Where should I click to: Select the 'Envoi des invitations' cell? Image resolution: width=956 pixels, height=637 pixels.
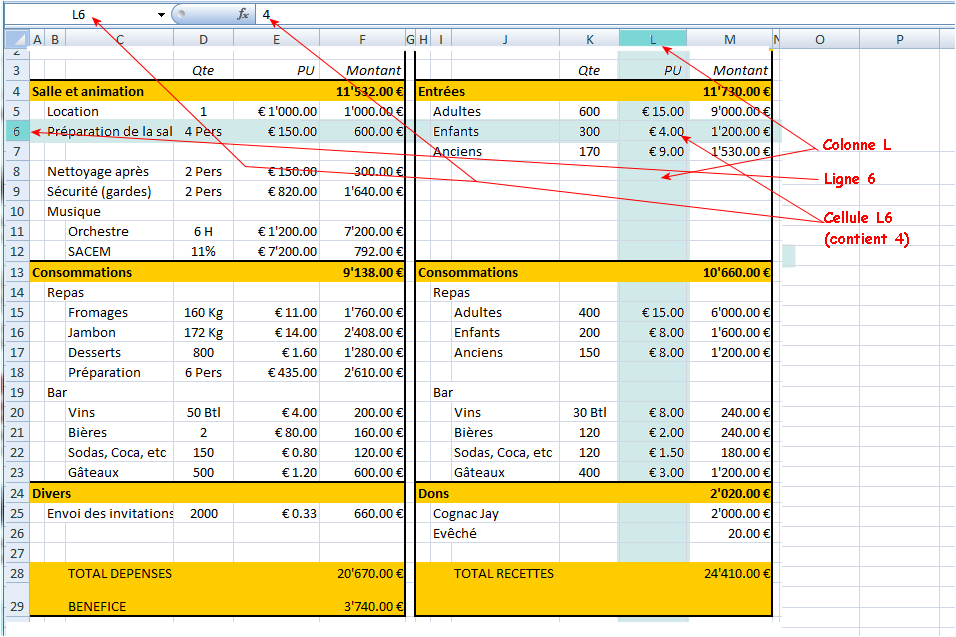pos(110,513)
